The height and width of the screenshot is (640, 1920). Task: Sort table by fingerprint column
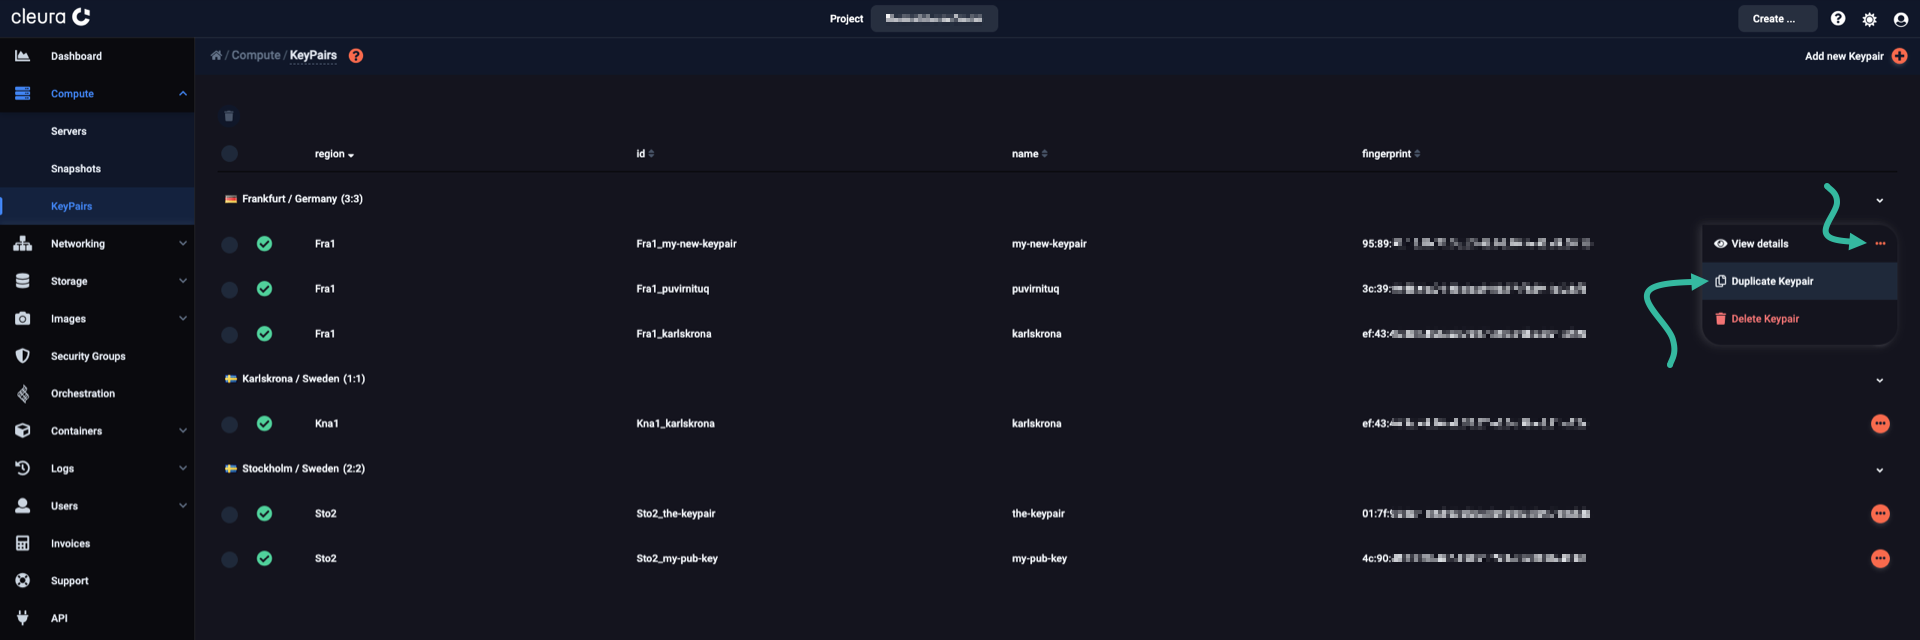coord(1391,154)
